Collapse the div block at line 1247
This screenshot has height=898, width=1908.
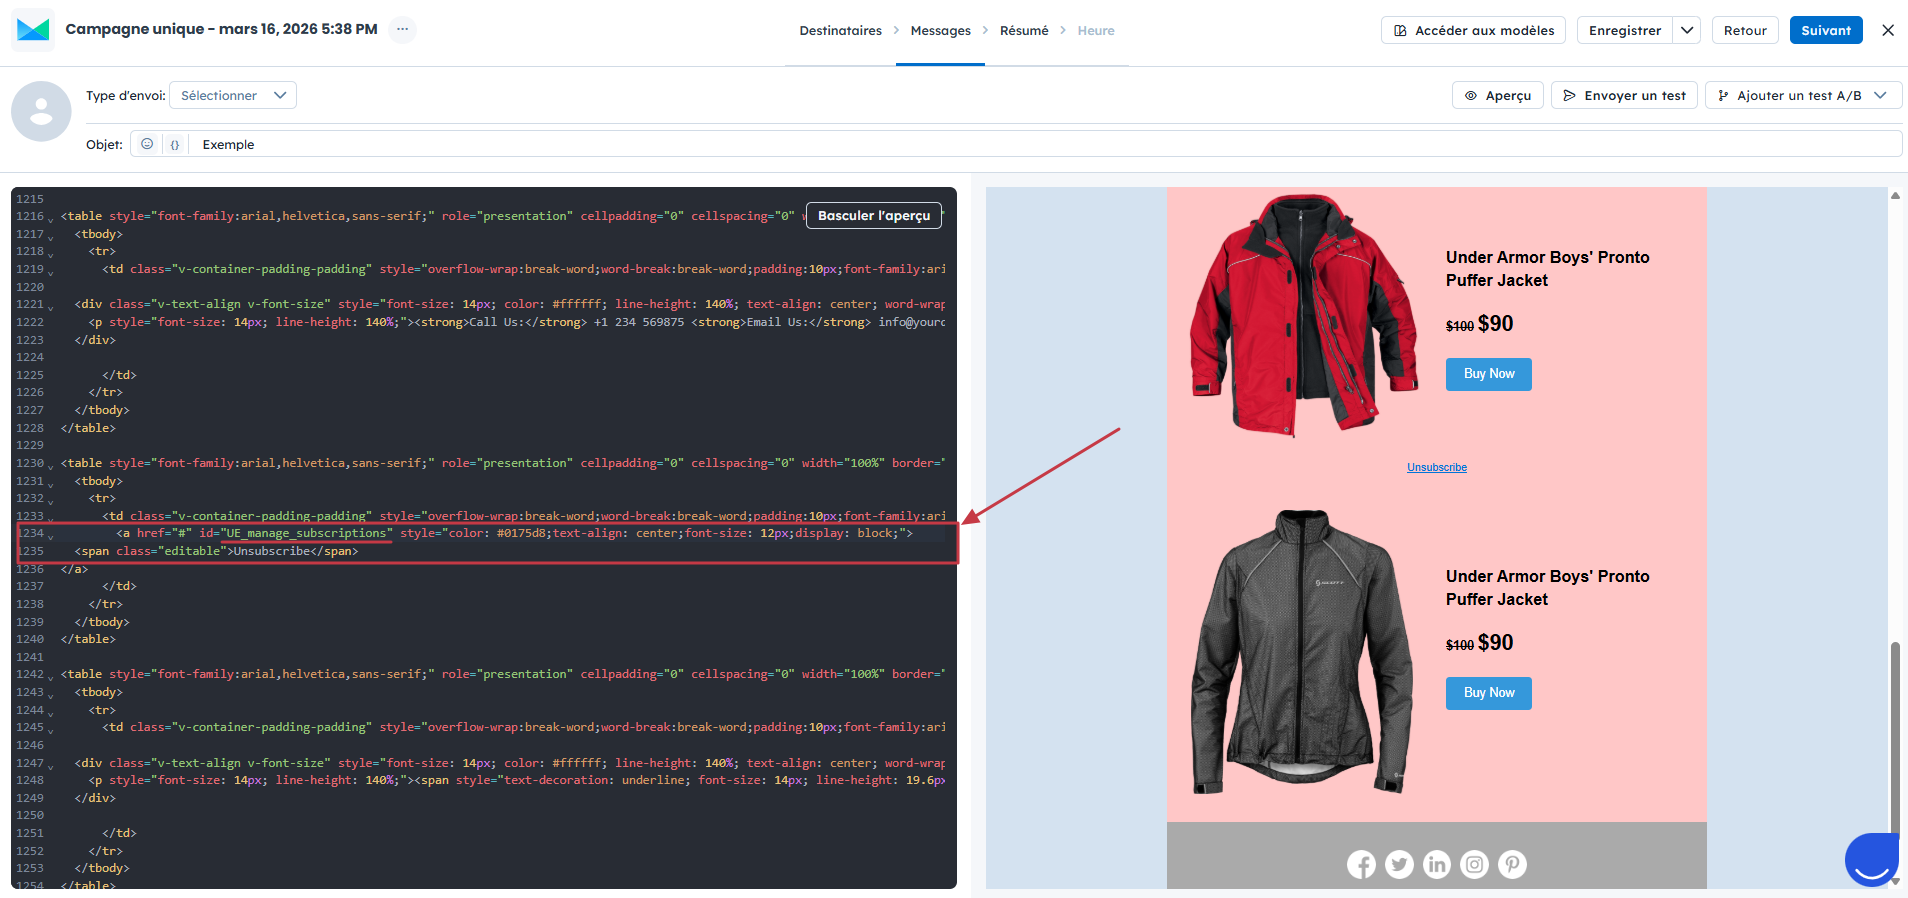pos(51,765)
